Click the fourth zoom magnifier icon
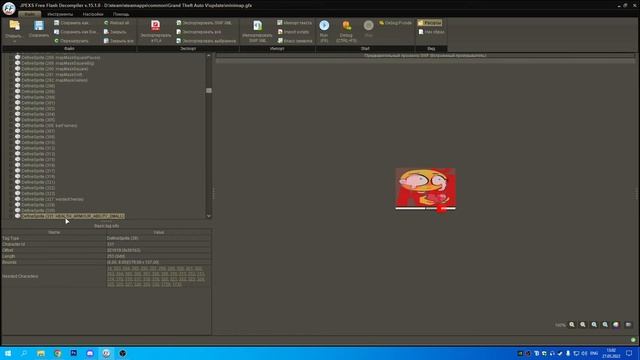Viewport: 640px width, 360px height. [605, 324]
